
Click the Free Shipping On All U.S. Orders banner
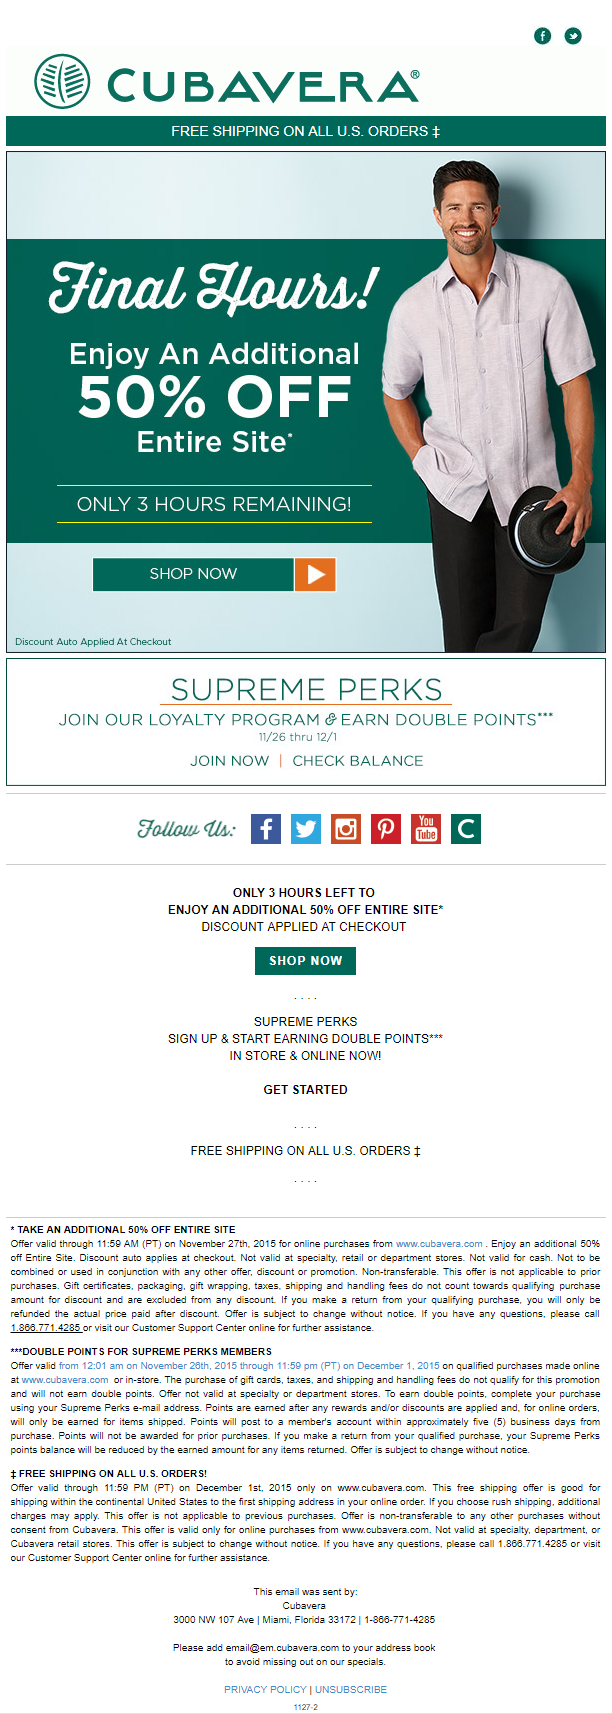point(306,131)
